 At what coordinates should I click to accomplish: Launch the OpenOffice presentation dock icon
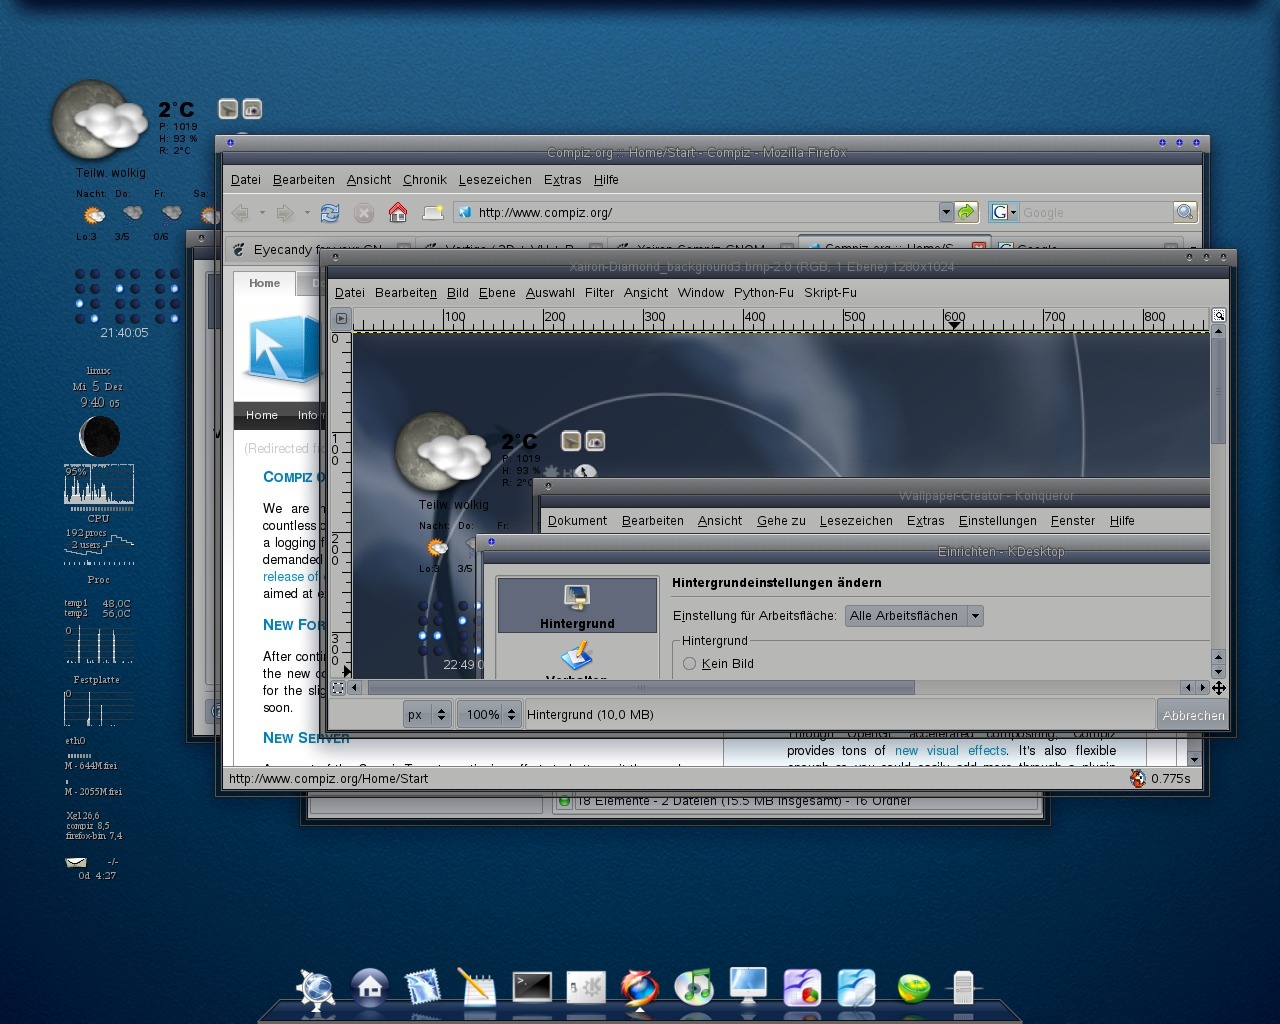(x=802, y=988)
